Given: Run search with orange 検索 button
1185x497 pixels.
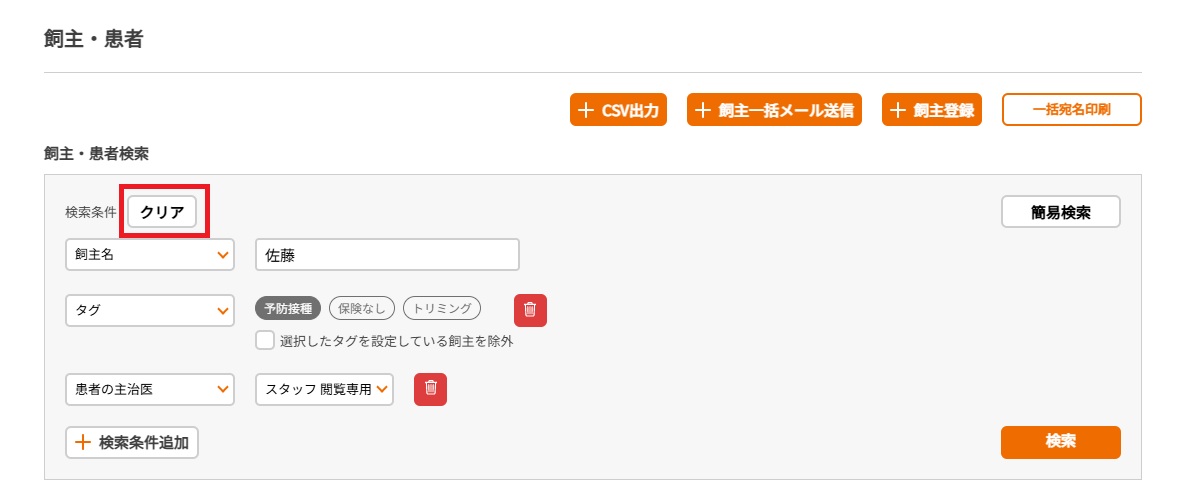Looking at the screenshot, I should 1060,443.
